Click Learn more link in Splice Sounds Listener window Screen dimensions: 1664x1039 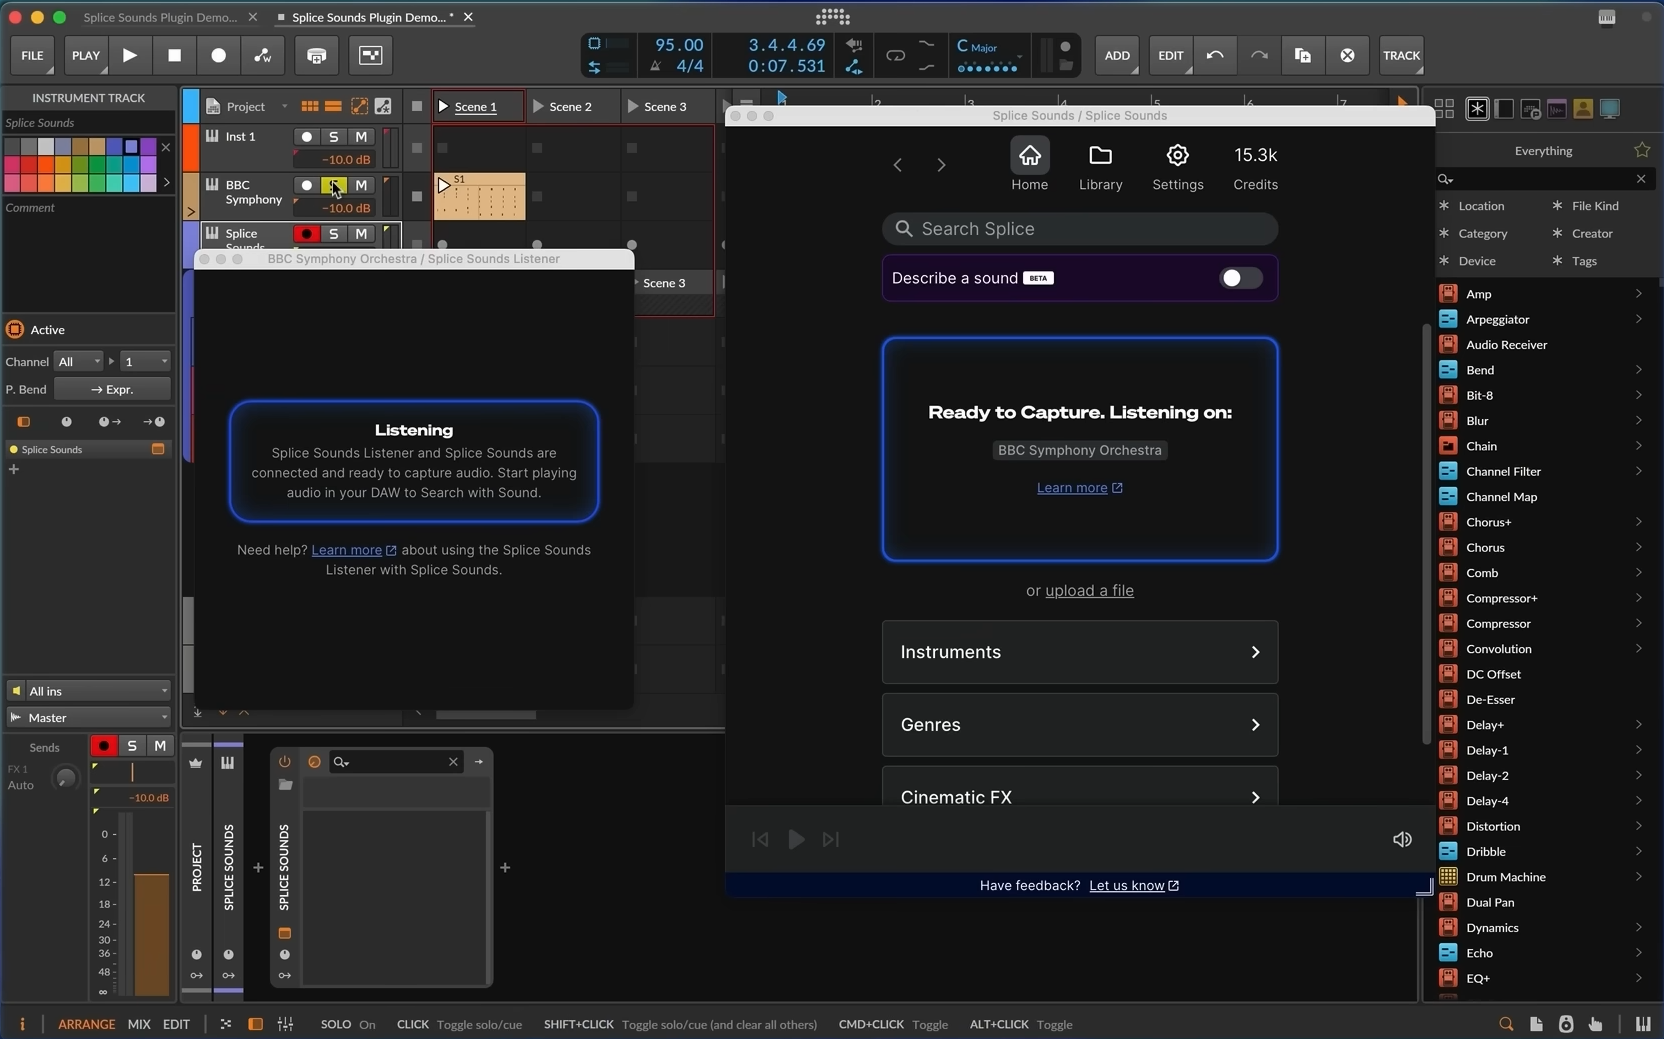[354, 550]
